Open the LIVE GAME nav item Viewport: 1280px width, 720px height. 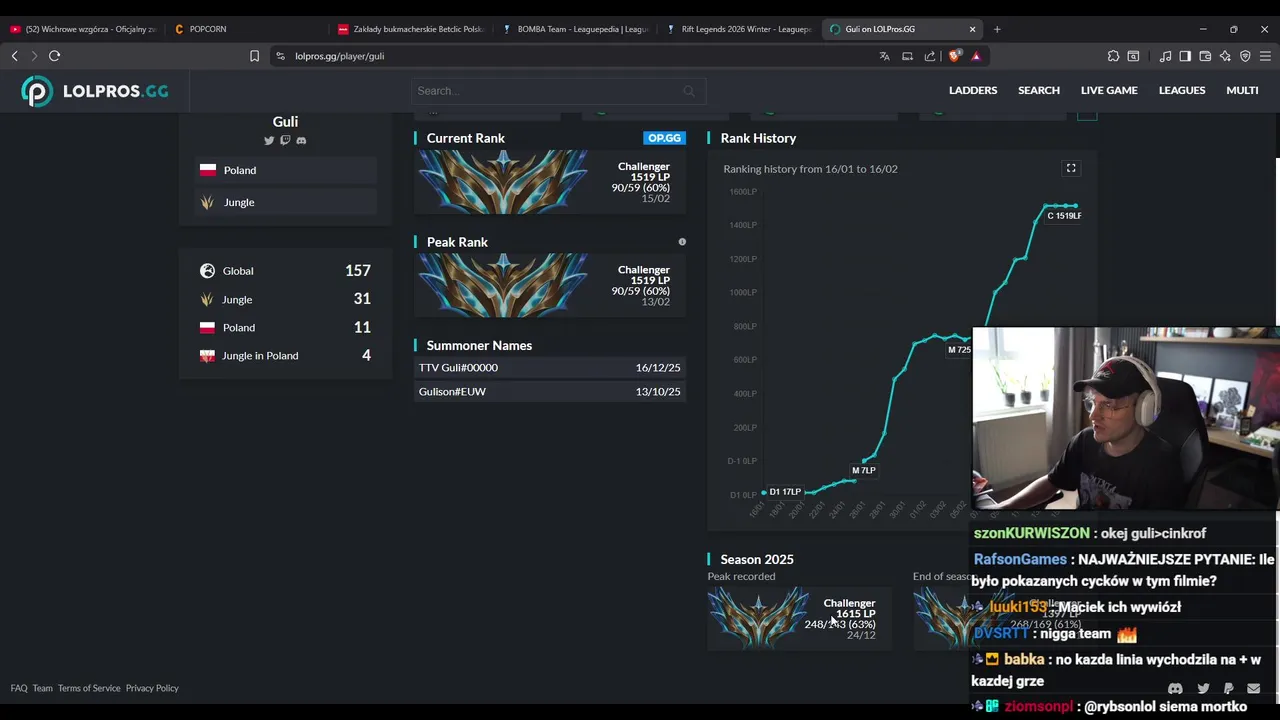click(x=1109, y=90)
